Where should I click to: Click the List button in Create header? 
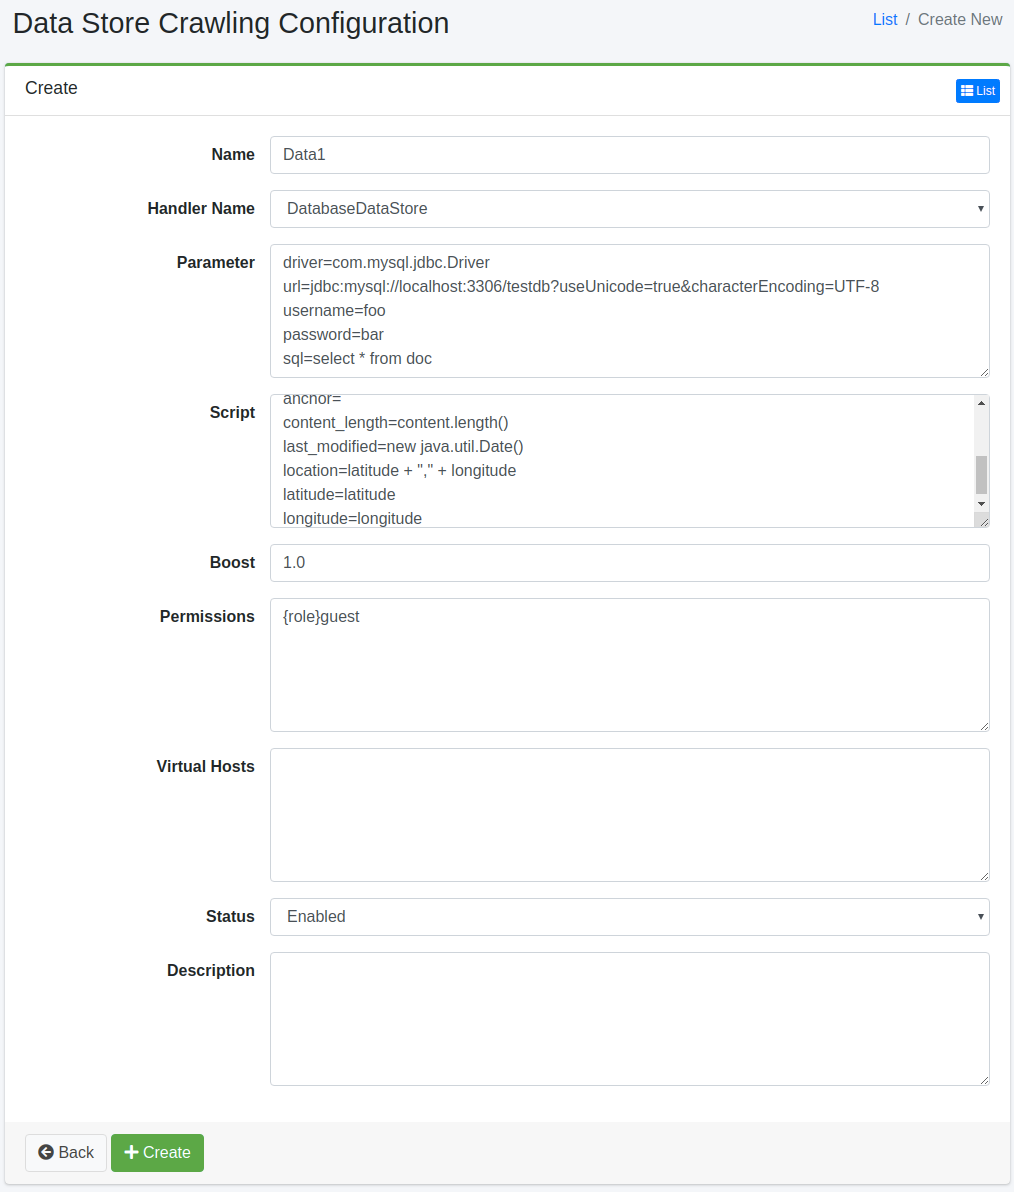click(977, 91)
